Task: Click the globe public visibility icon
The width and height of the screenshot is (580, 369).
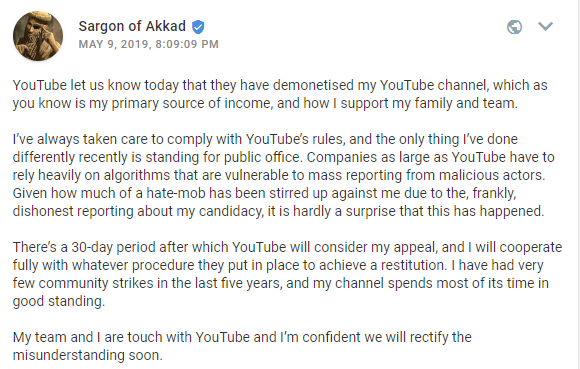Action: 514,27
